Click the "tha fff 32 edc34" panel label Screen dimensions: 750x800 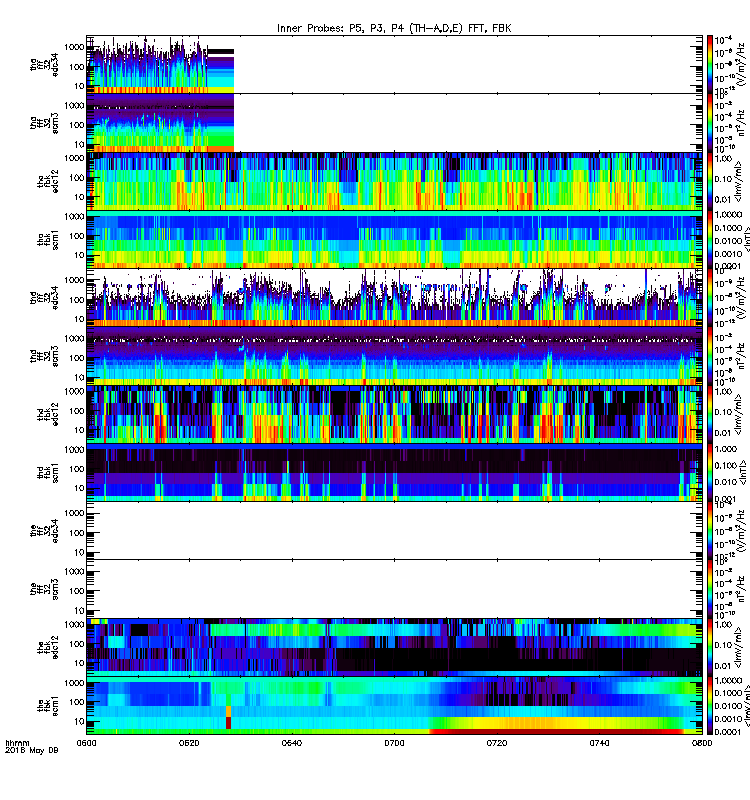tap(44, 64)
